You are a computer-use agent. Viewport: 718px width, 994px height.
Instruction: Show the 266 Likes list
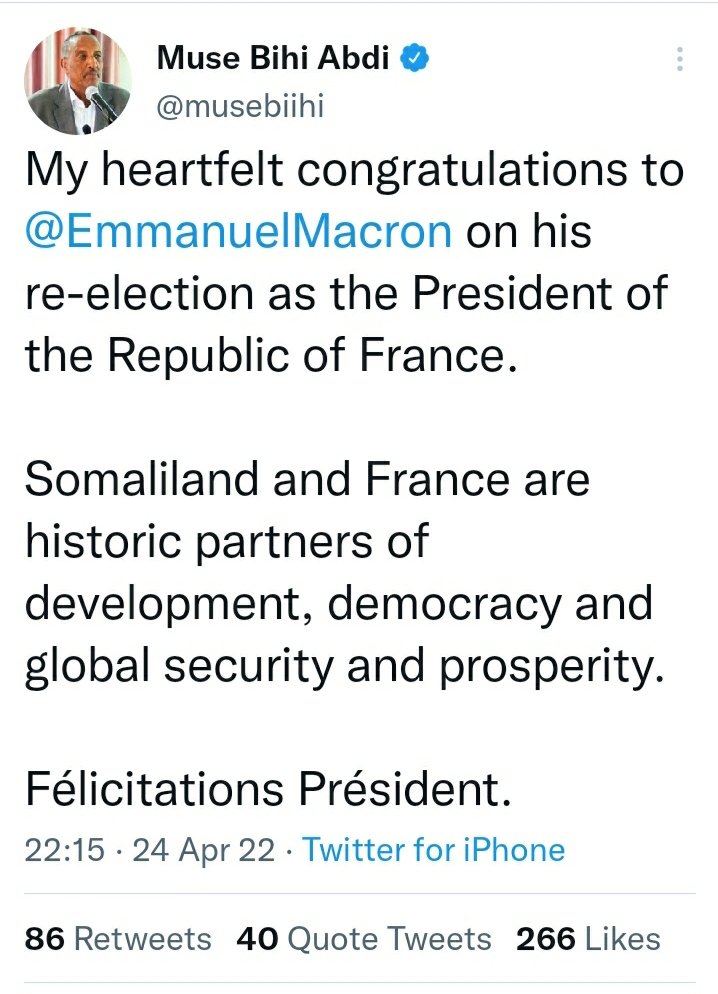588,939
